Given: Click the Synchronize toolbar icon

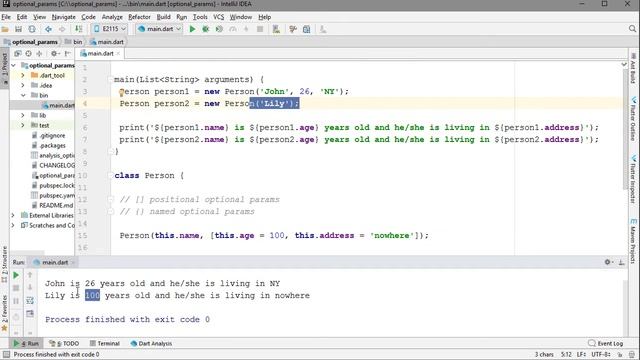Looking at the screenshot, I should tap(32, 29).
